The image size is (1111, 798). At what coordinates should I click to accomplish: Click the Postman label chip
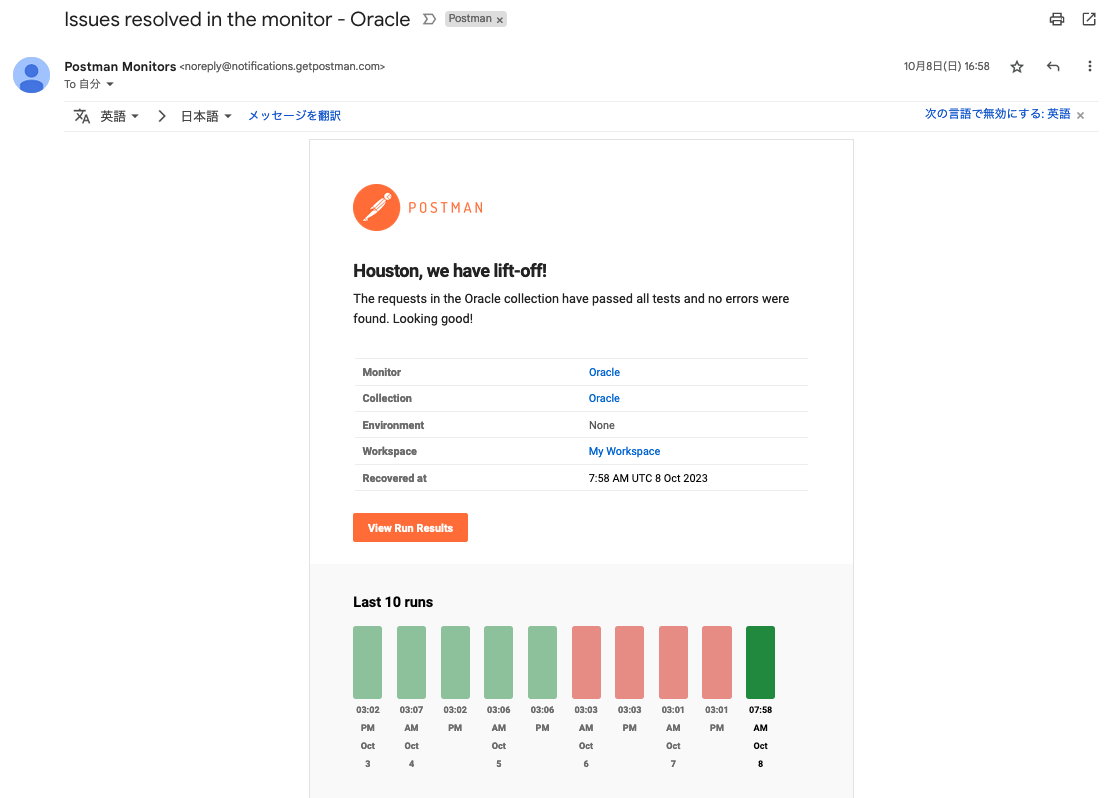[470, 19]
